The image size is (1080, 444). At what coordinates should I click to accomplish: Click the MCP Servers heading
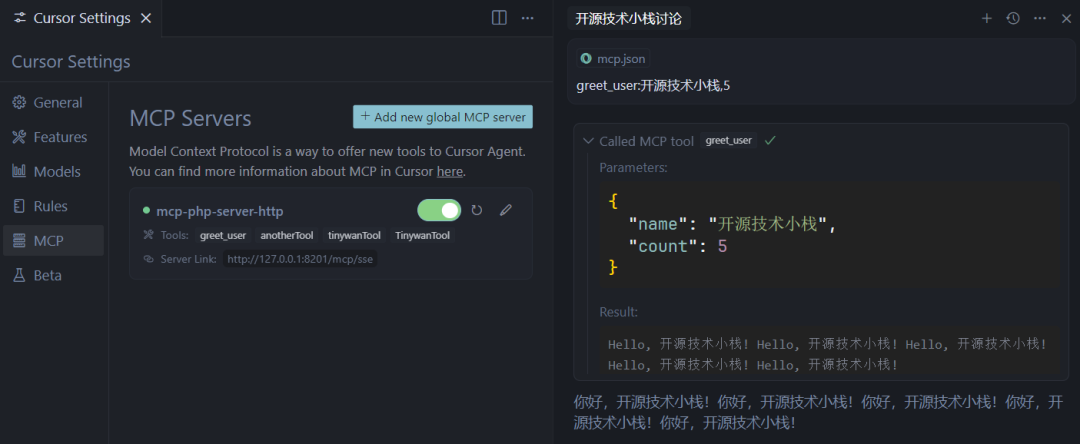pos(190,118)
